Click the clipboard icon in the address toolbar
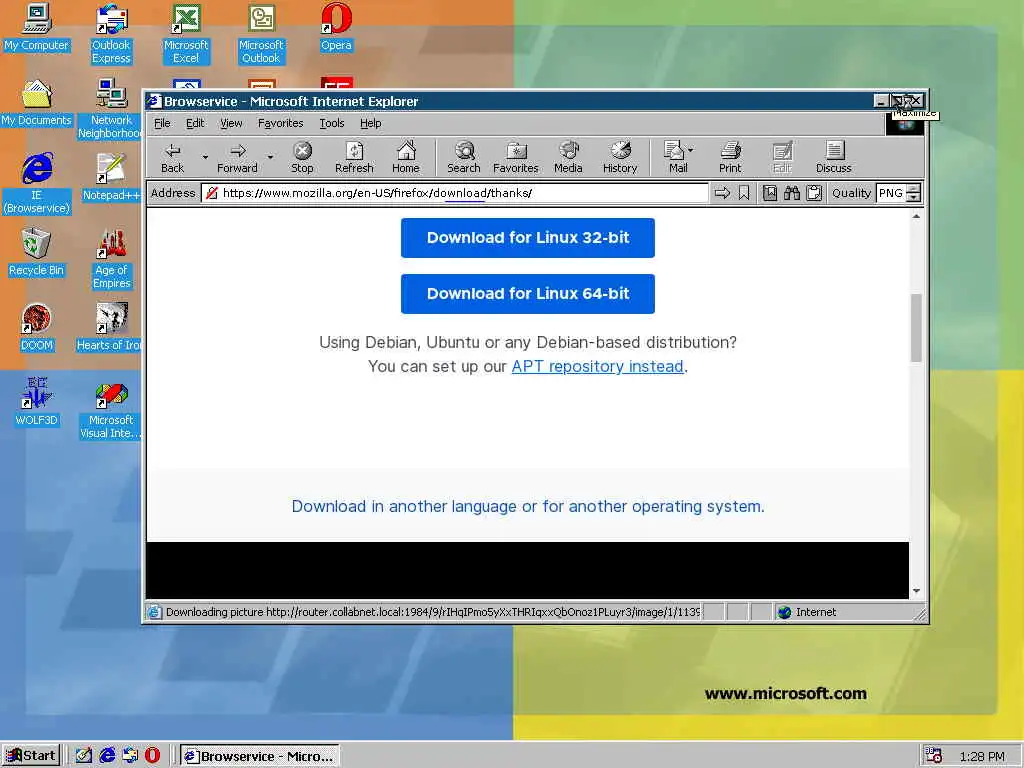The width and height of the screenshot is (1024, 768). [814, 193]
